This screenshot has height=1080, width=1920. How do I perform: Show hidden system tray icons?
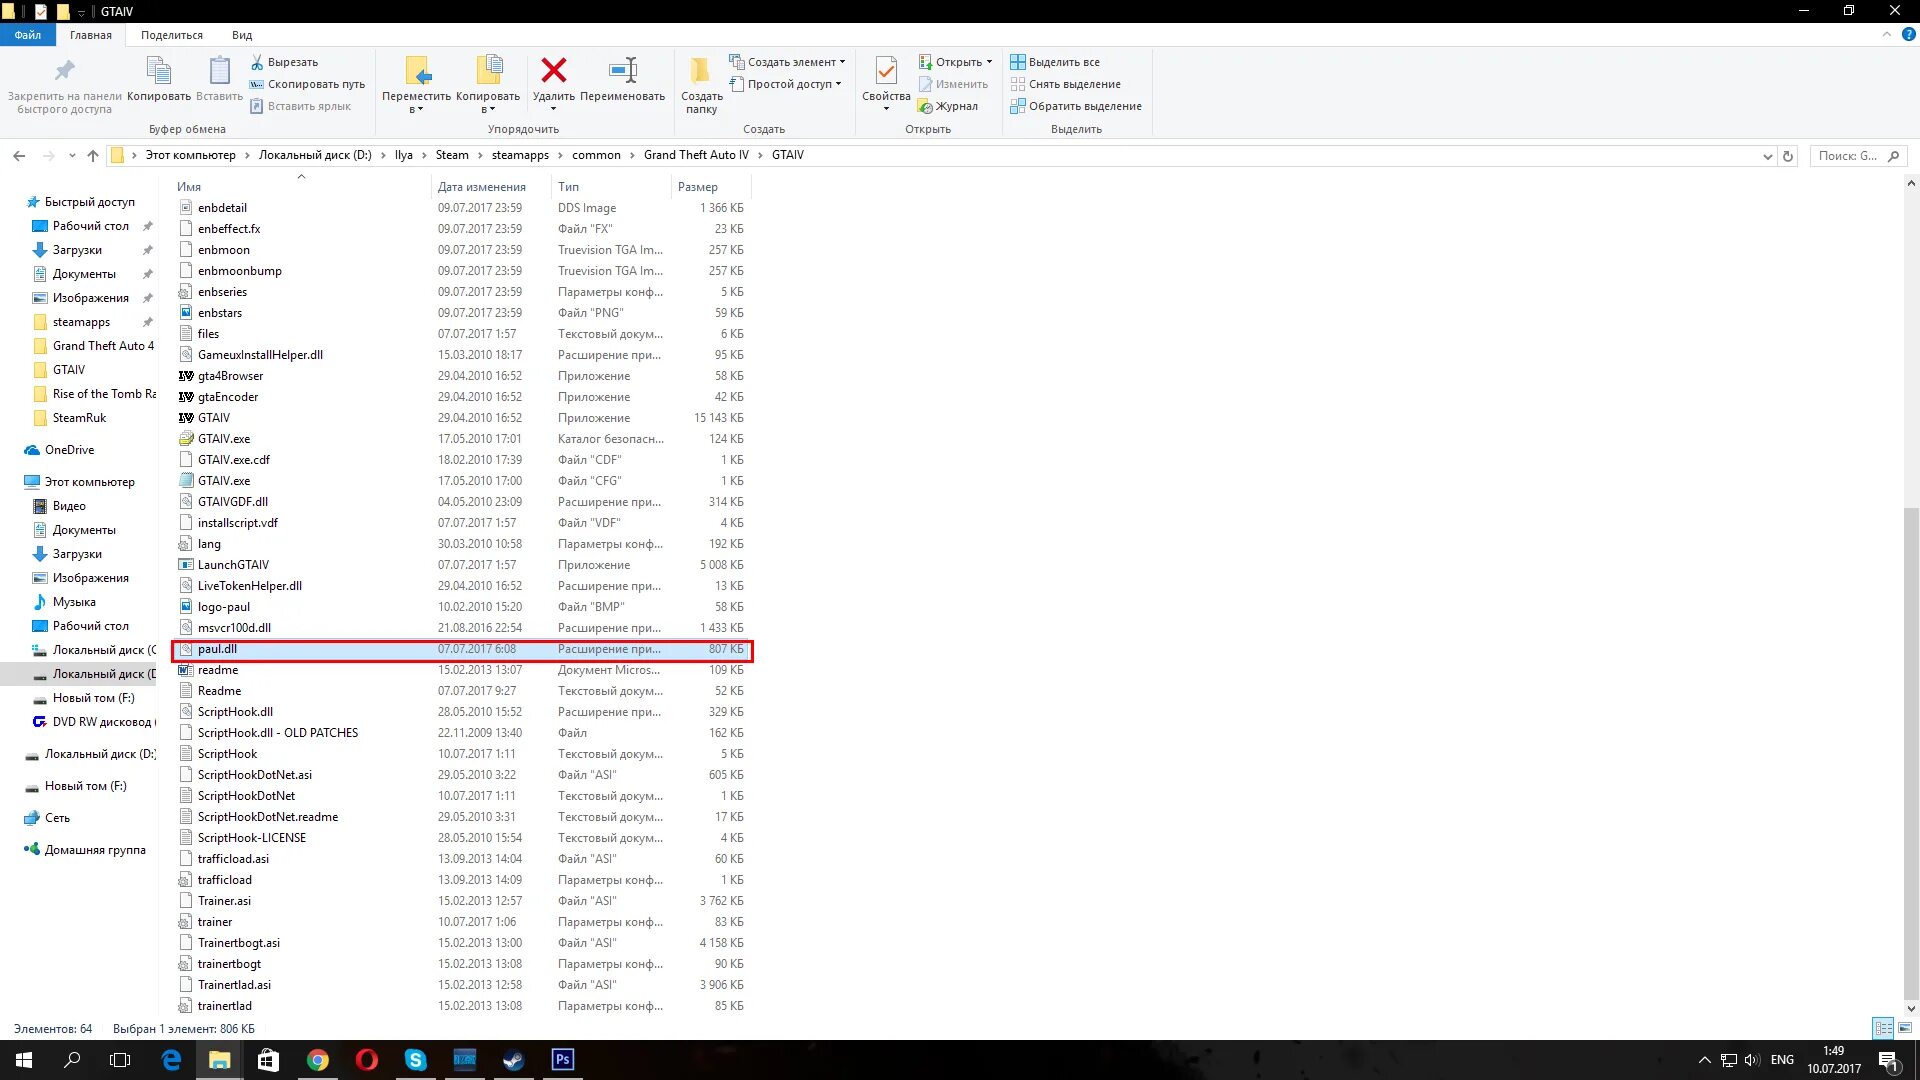(x=1704, y=1060)
